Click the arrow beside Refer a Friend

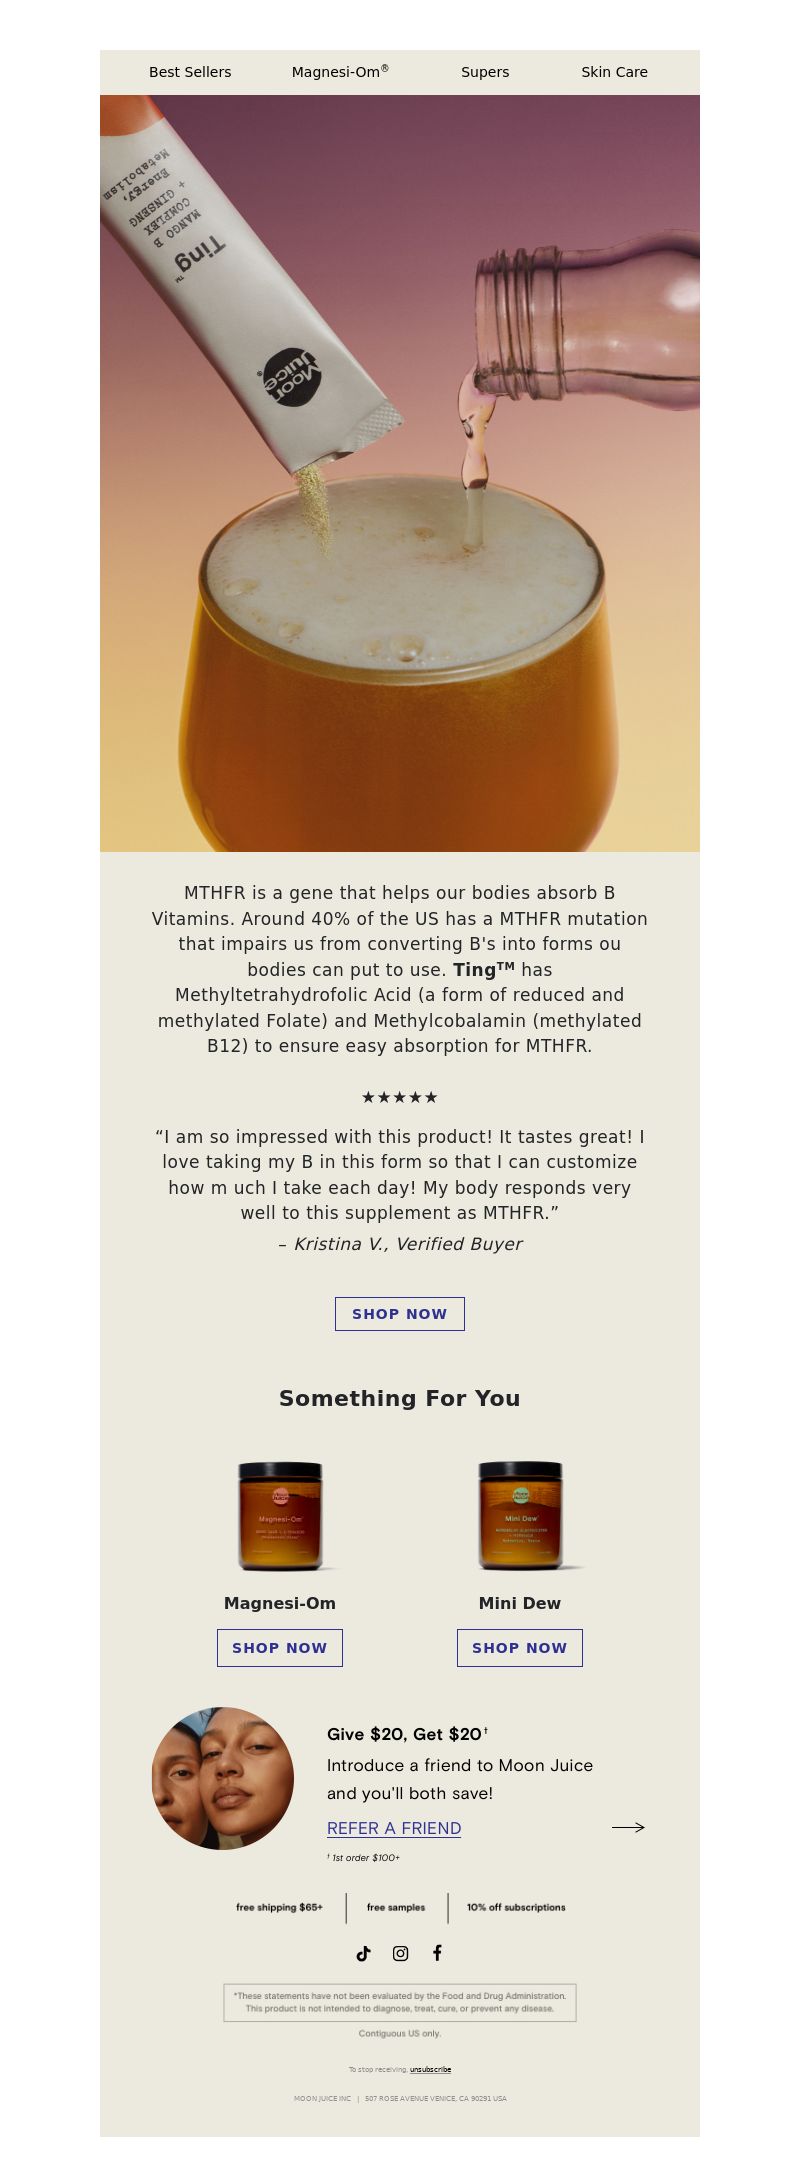tap(628, 1827)
